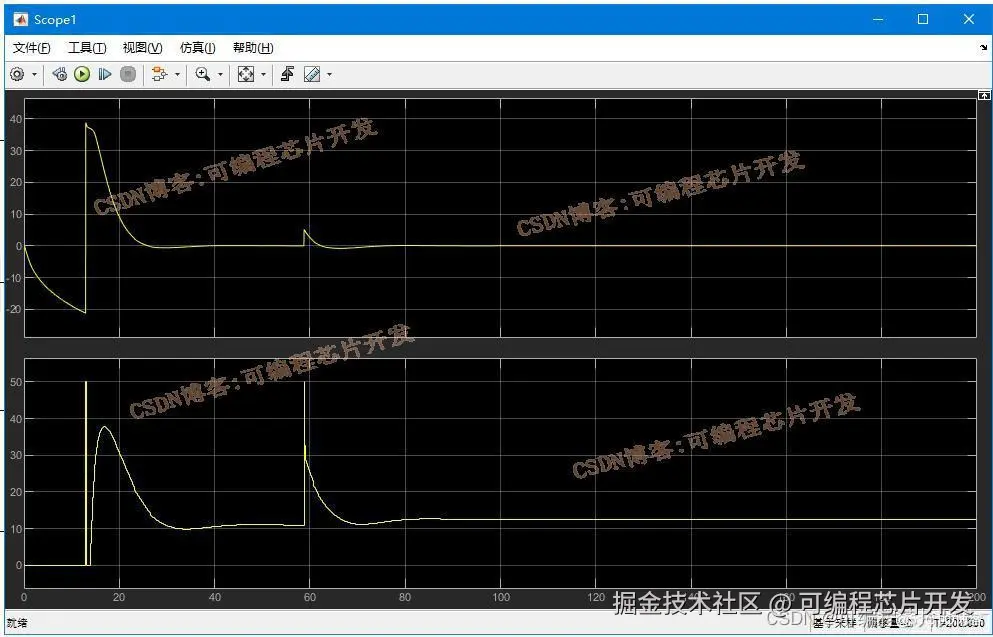Select the zoom magnifier tool

click(x=203, y=75)
